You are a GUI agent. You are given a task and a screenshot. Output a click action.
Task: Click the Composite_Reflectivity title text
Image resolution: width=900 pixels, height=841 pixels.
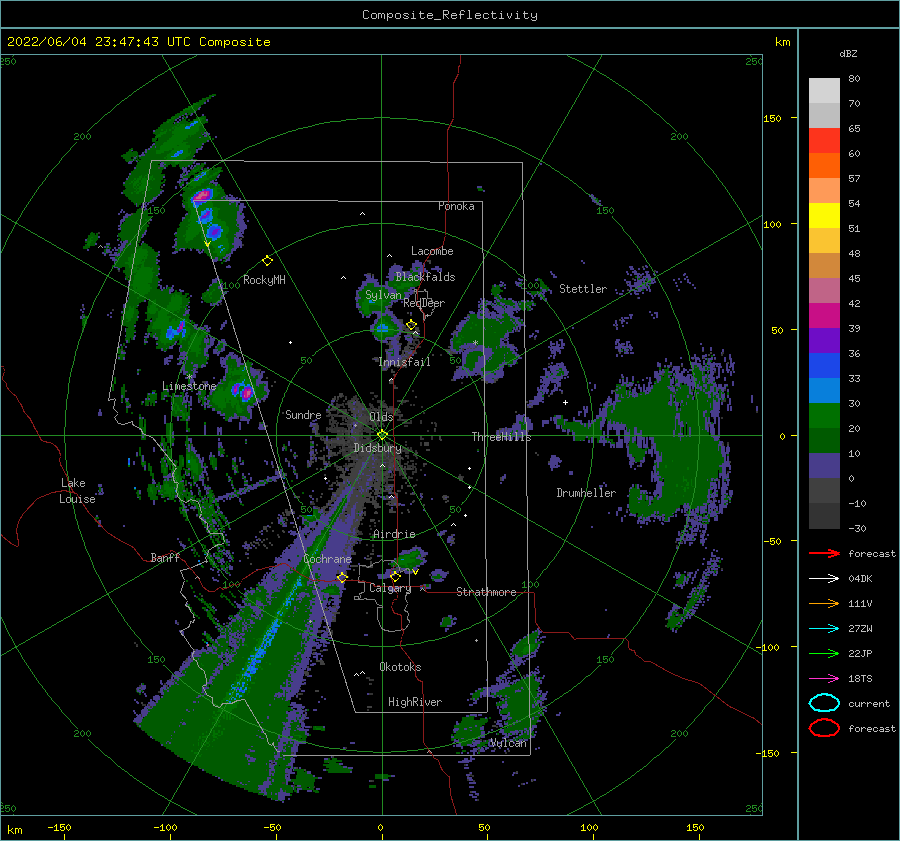click(450, 15)
